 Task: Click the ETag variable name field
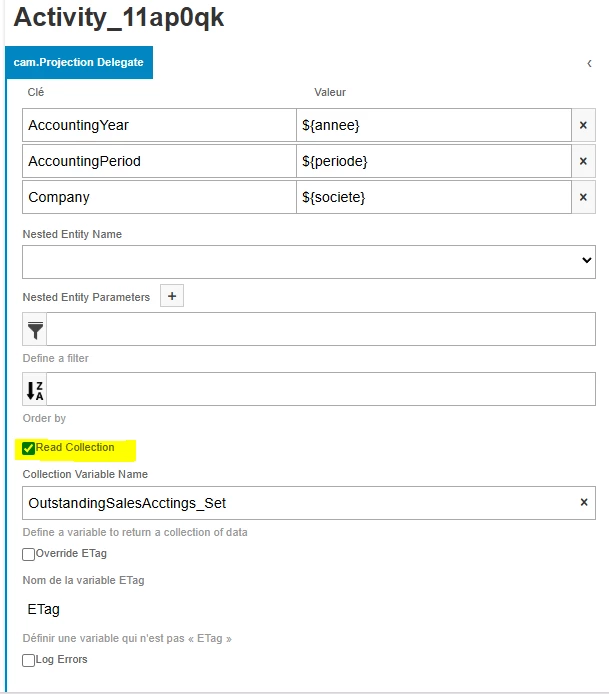(x=300, y=609)
